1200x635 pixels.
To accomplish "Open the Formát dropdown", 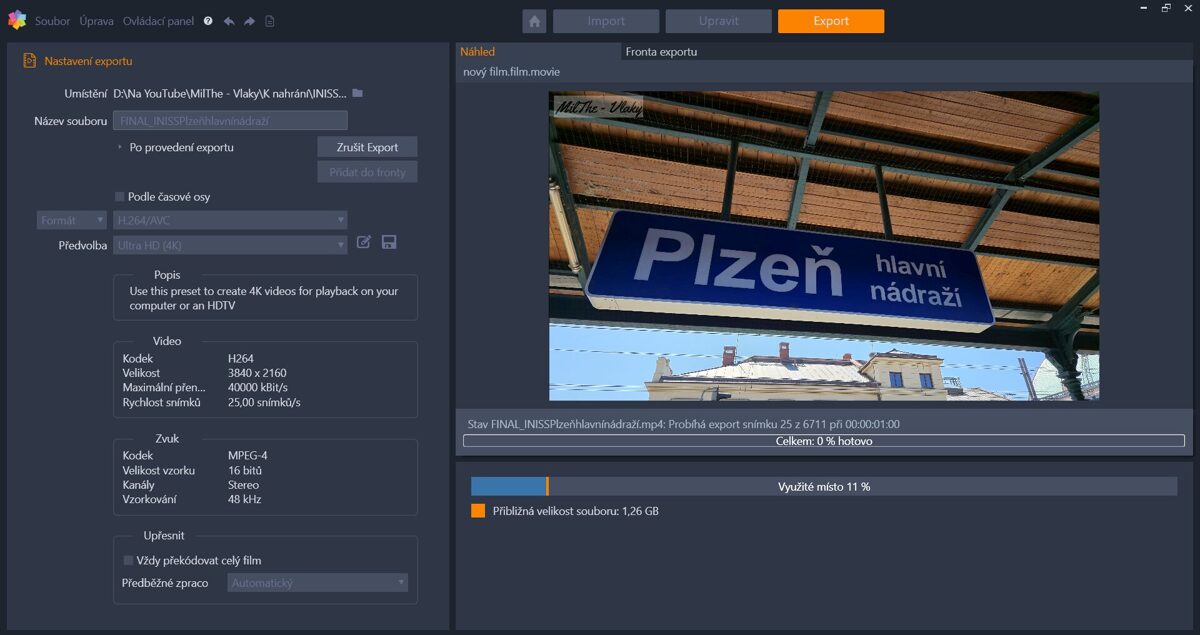I will 71,219.
